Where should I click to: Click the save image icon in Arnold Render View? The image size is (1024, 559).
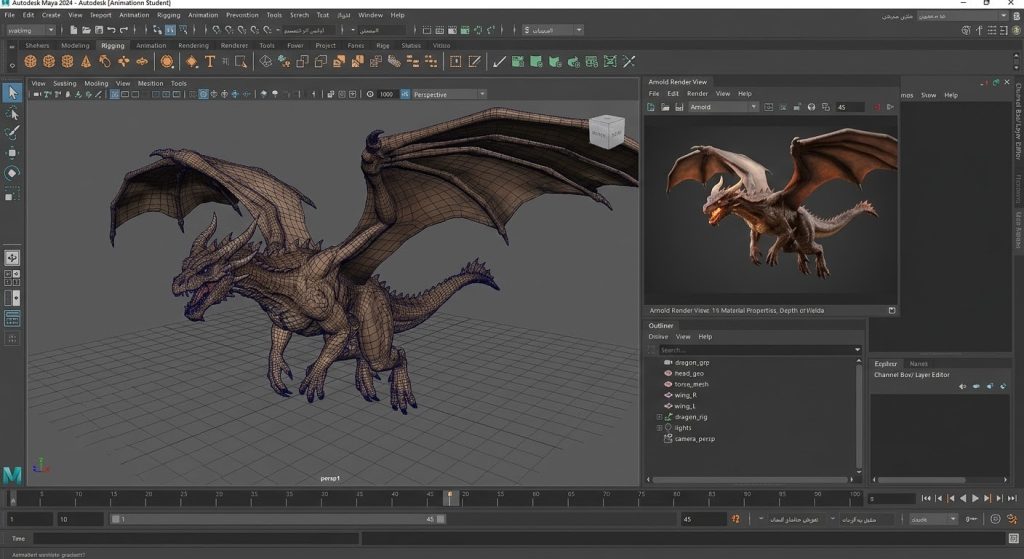(679, 107)
